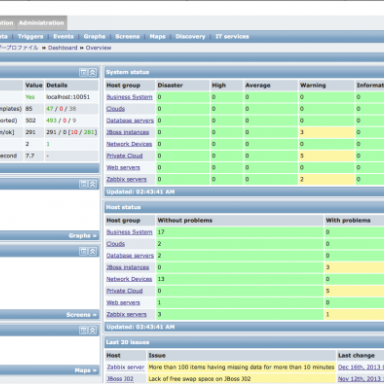Image resolution: width=384 pixels, height=384 pixels.
Task: Open Clouds in Host status table
Action: [116, 244]
